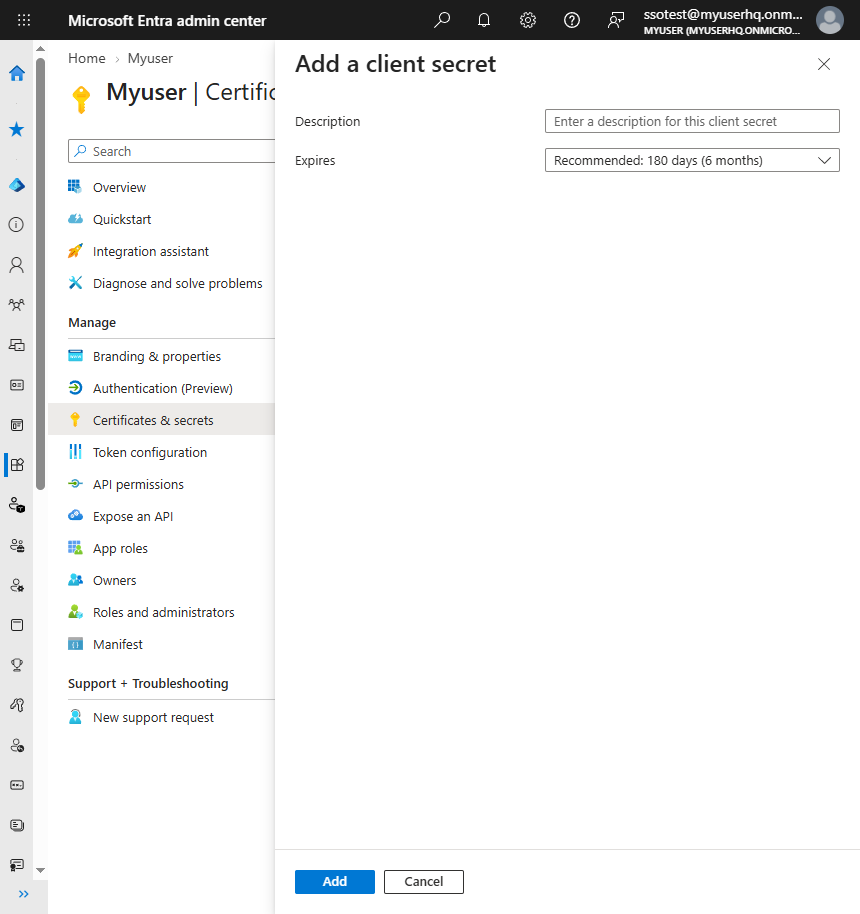Open Integration assistant
860x914 pixels.
click(150, 252)
